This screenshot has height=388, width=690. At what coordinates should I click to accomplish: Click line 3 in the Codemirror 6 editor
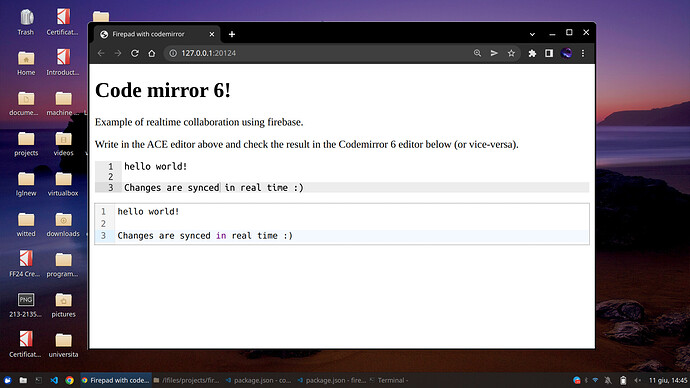click(352, 236)
